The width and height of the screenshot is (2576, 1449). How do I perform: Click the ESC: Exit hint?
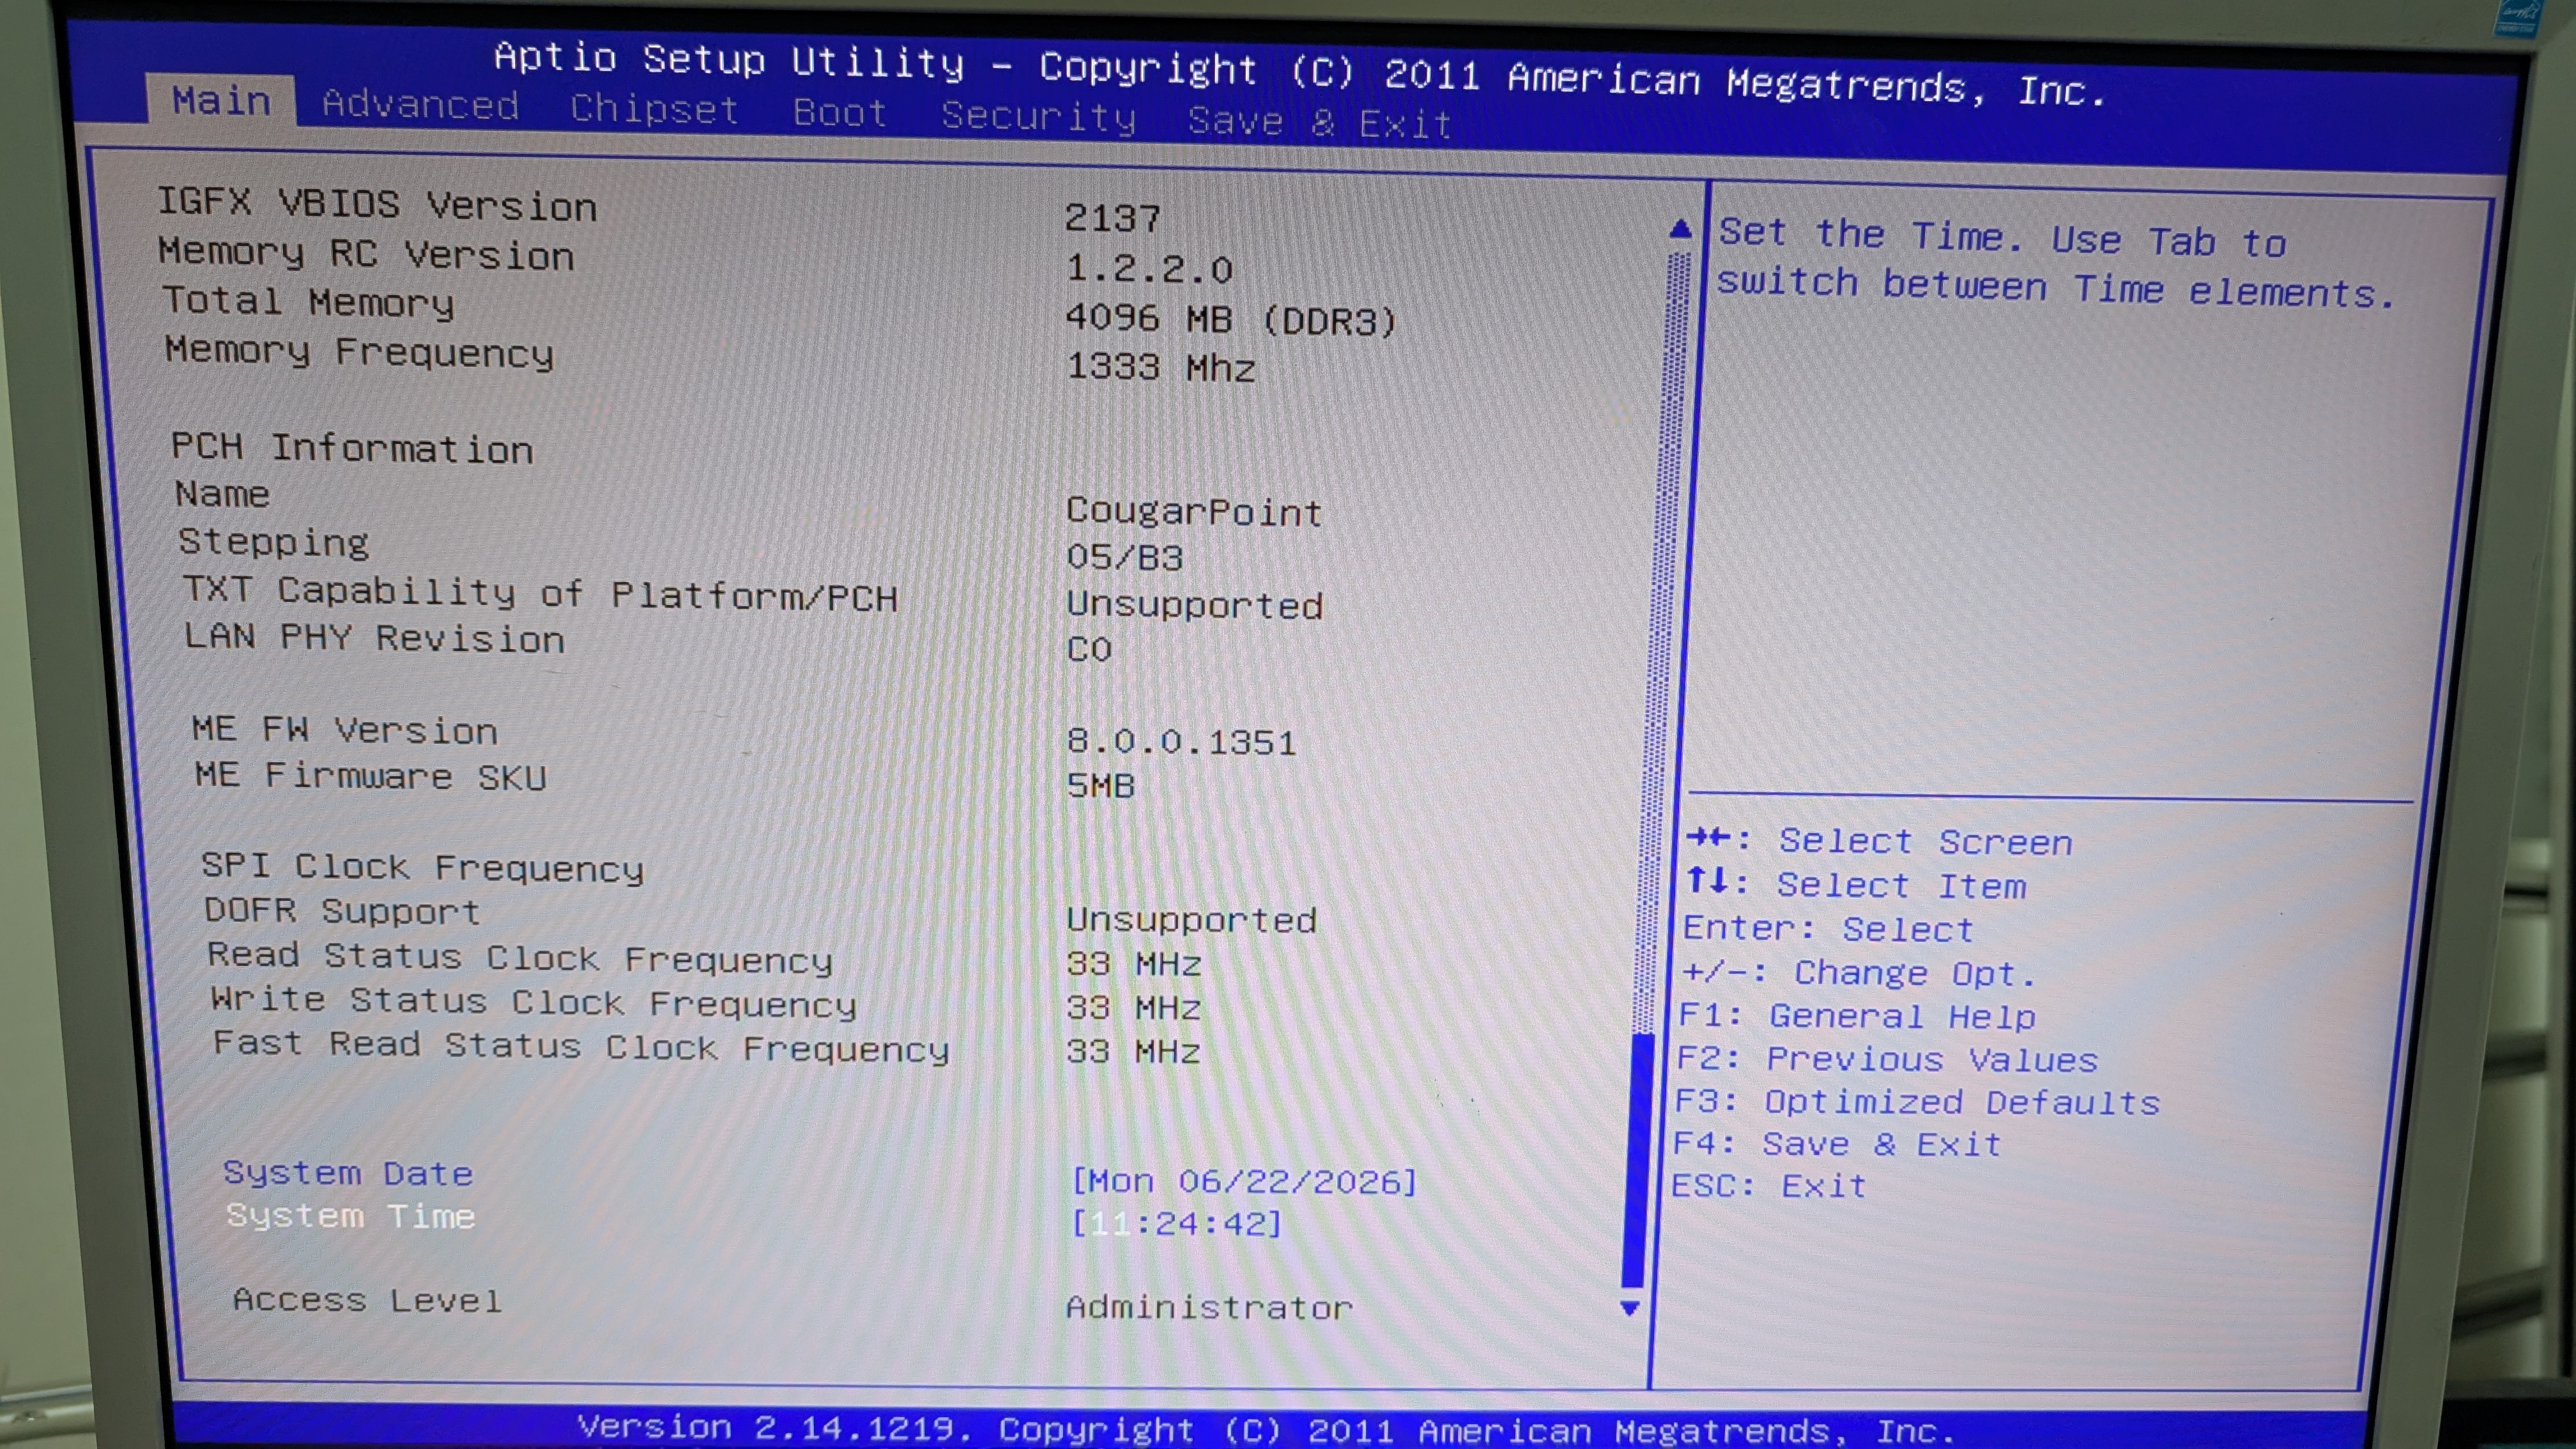tap(1769, 1185)
